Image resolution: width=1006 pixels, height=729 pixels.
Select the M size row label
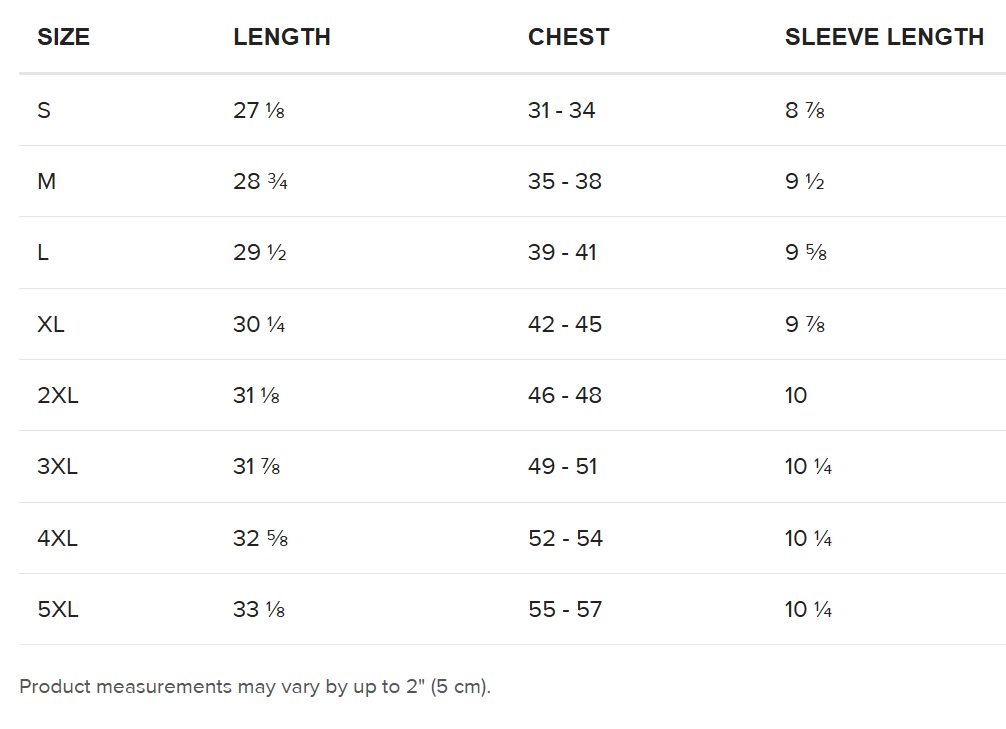tap(47, 182)
